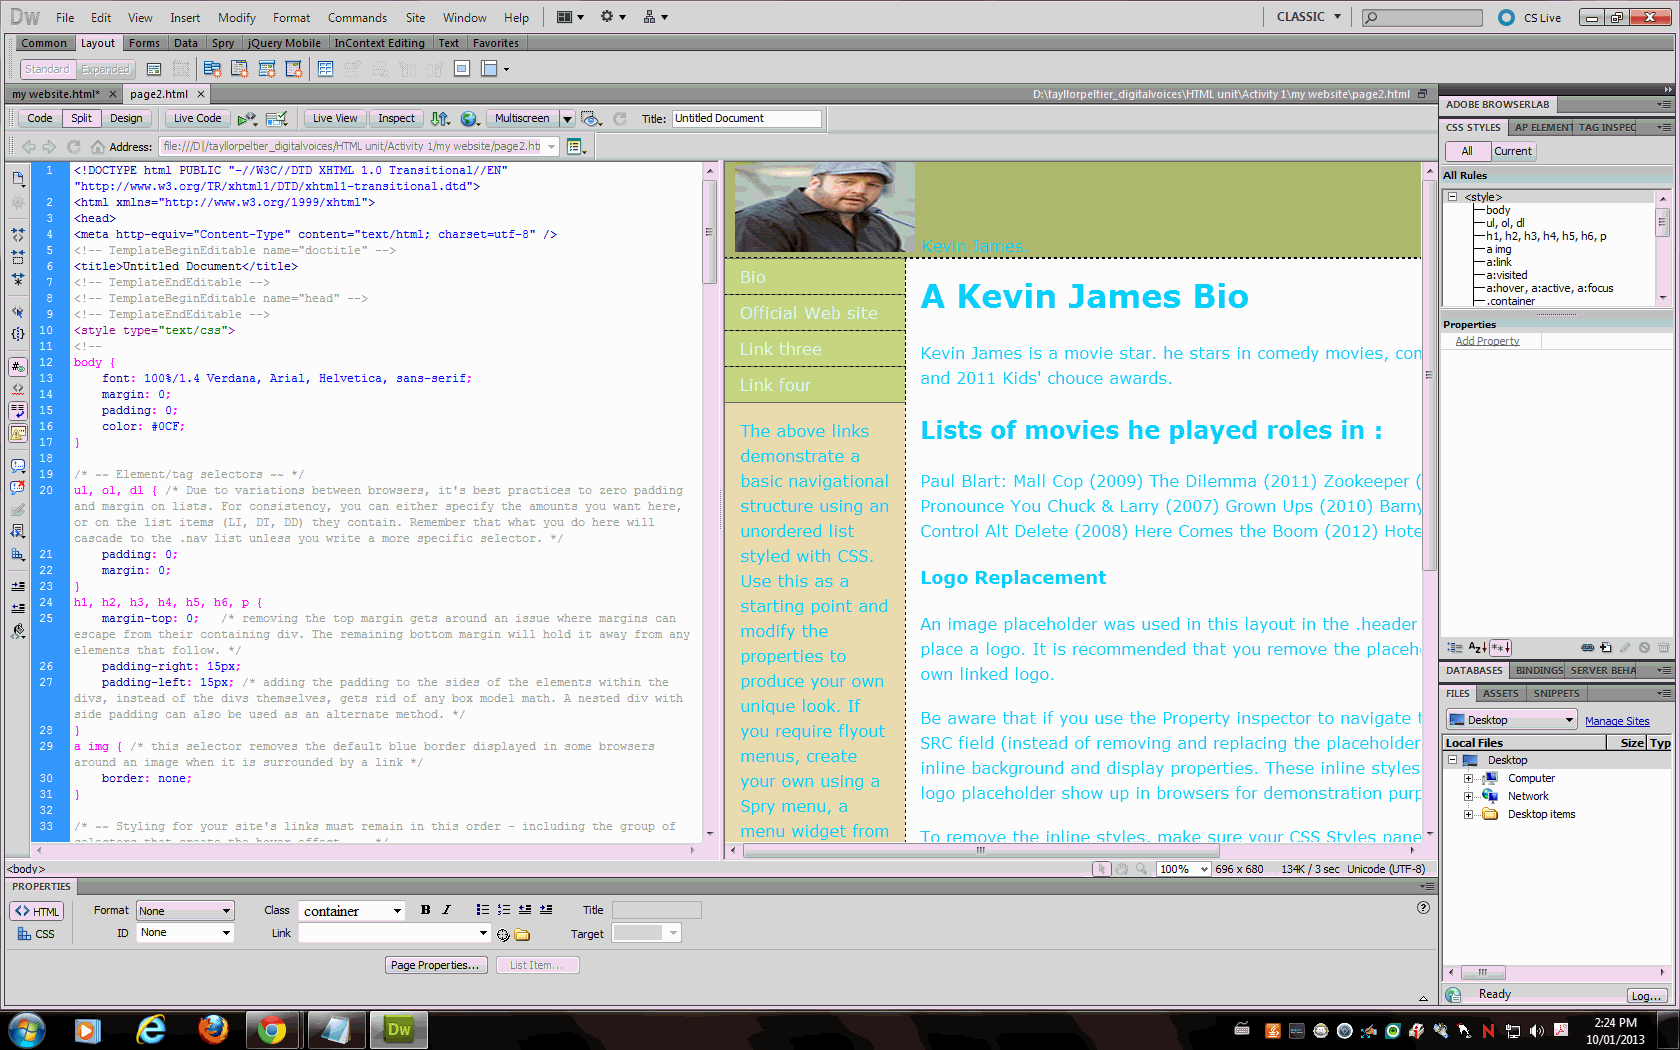The width and height of the screenshot is (1680, 1050).
Task: Click the IFrame insert icon
Action: pyautogui.click(x=462, y=69)
